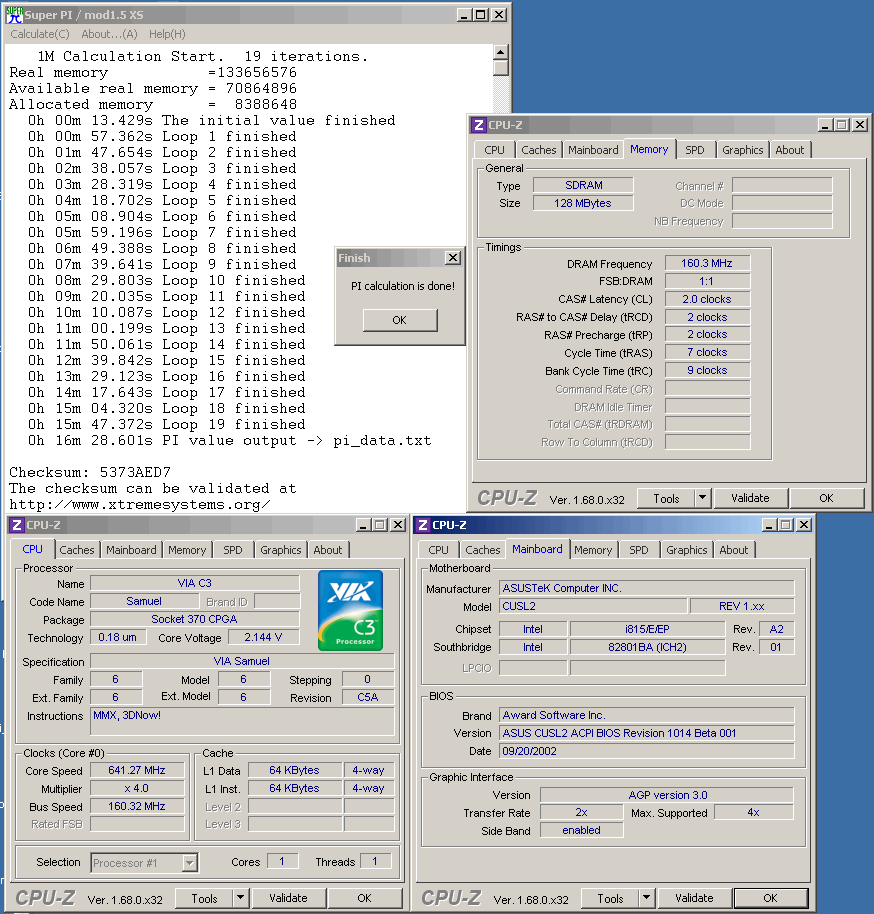Close the Finish dialog
This screenshot has height=914, width=874.
click(453, 258)
